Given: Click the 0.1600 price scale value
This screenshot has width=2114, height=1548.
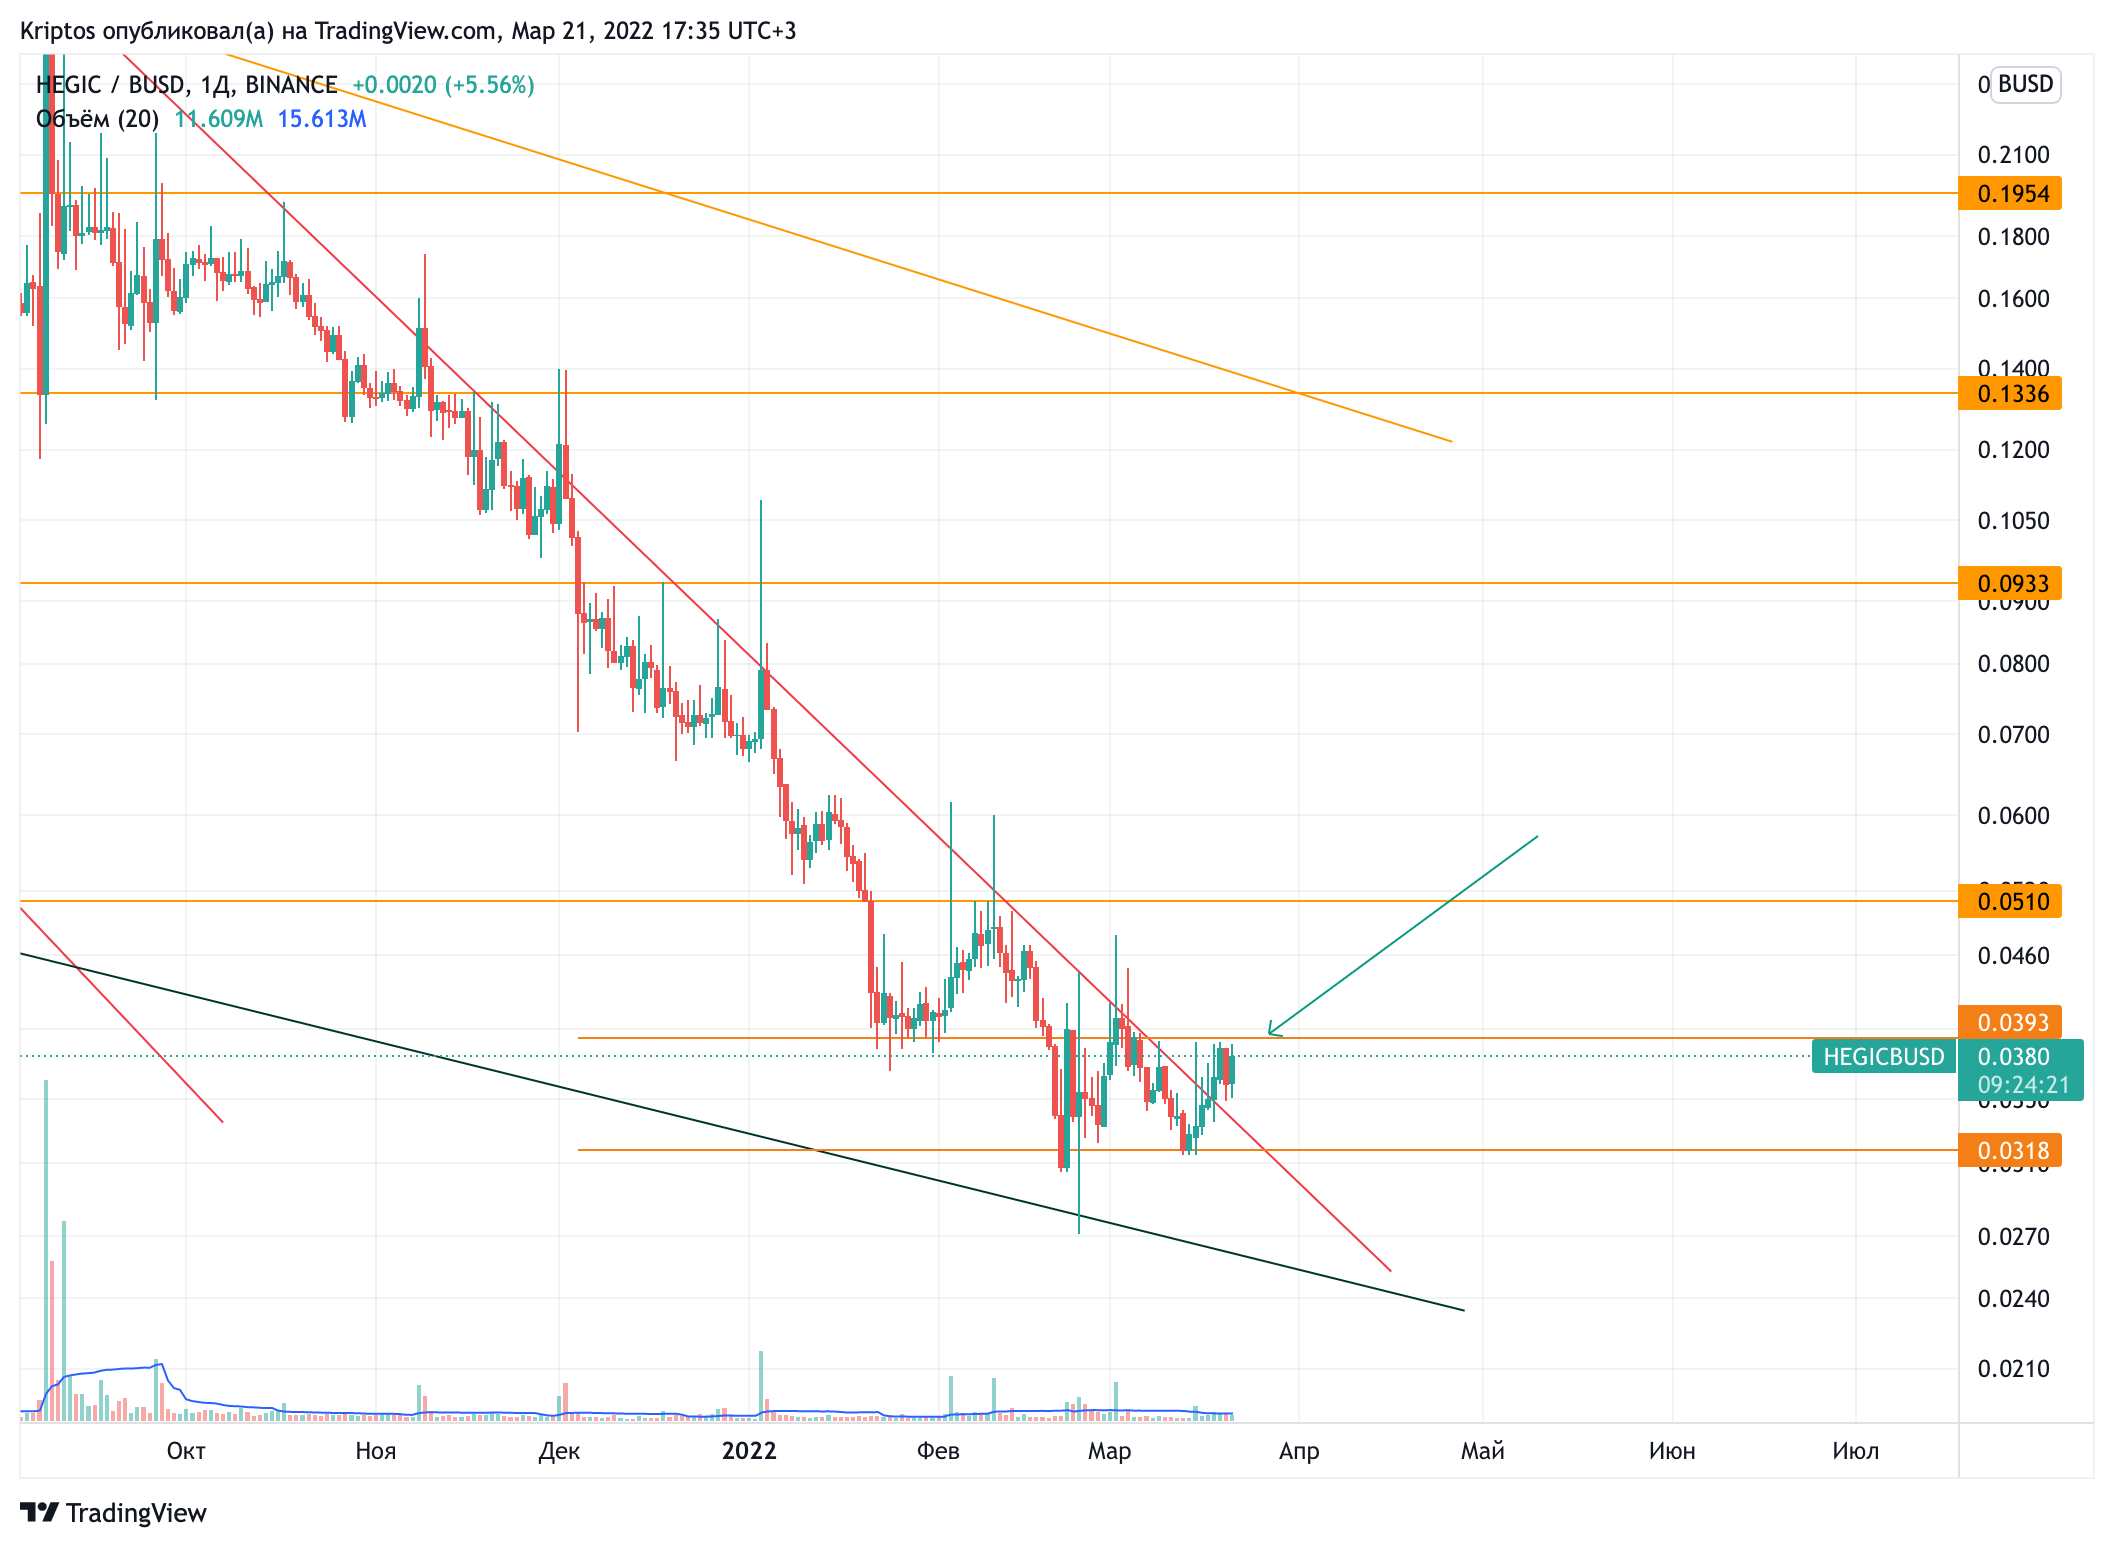Looking at the screenshot, I should (2014, 299).
